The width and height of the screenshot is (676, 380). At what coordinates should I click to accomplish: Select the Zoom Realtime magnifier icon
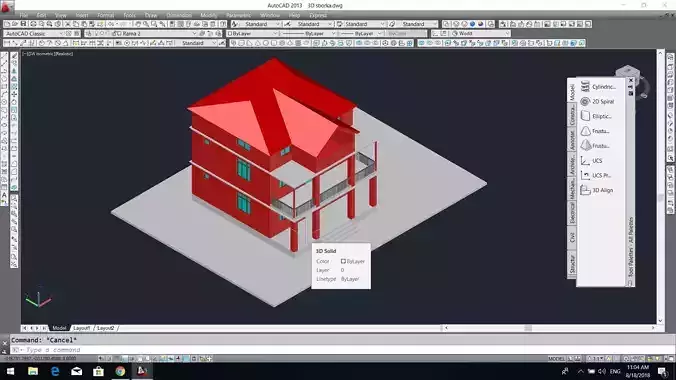click(x=146, y=24)
